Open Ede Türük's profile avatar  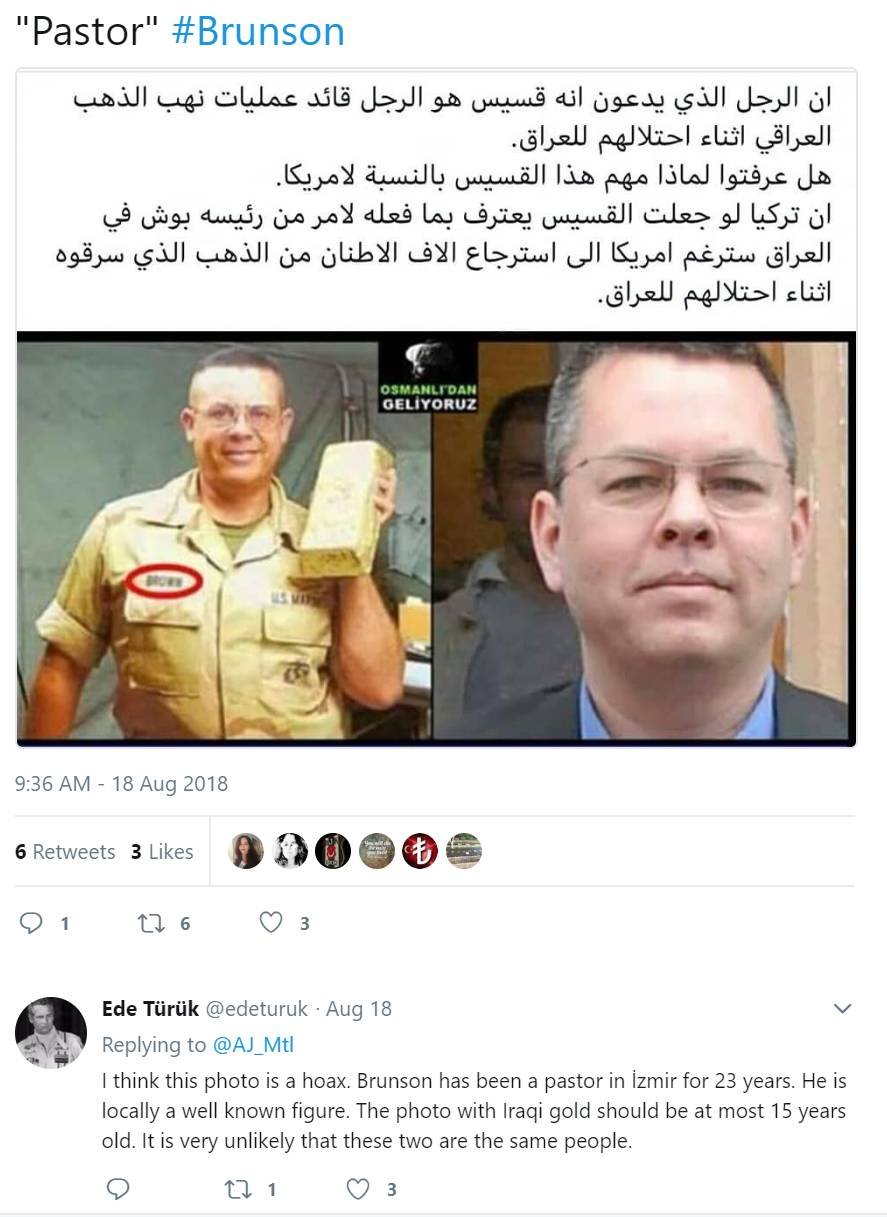tap(51, 1033)
